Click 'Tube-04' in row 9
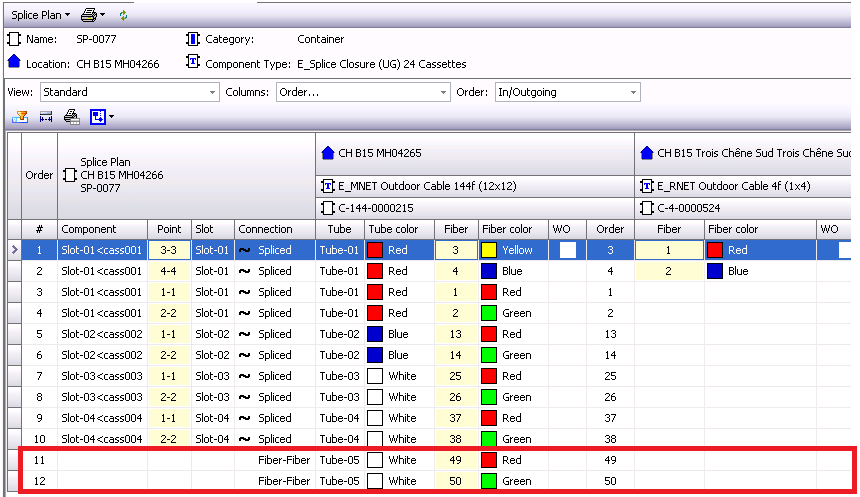The width and height of the screenshot is (860, 497). point(340,419)
